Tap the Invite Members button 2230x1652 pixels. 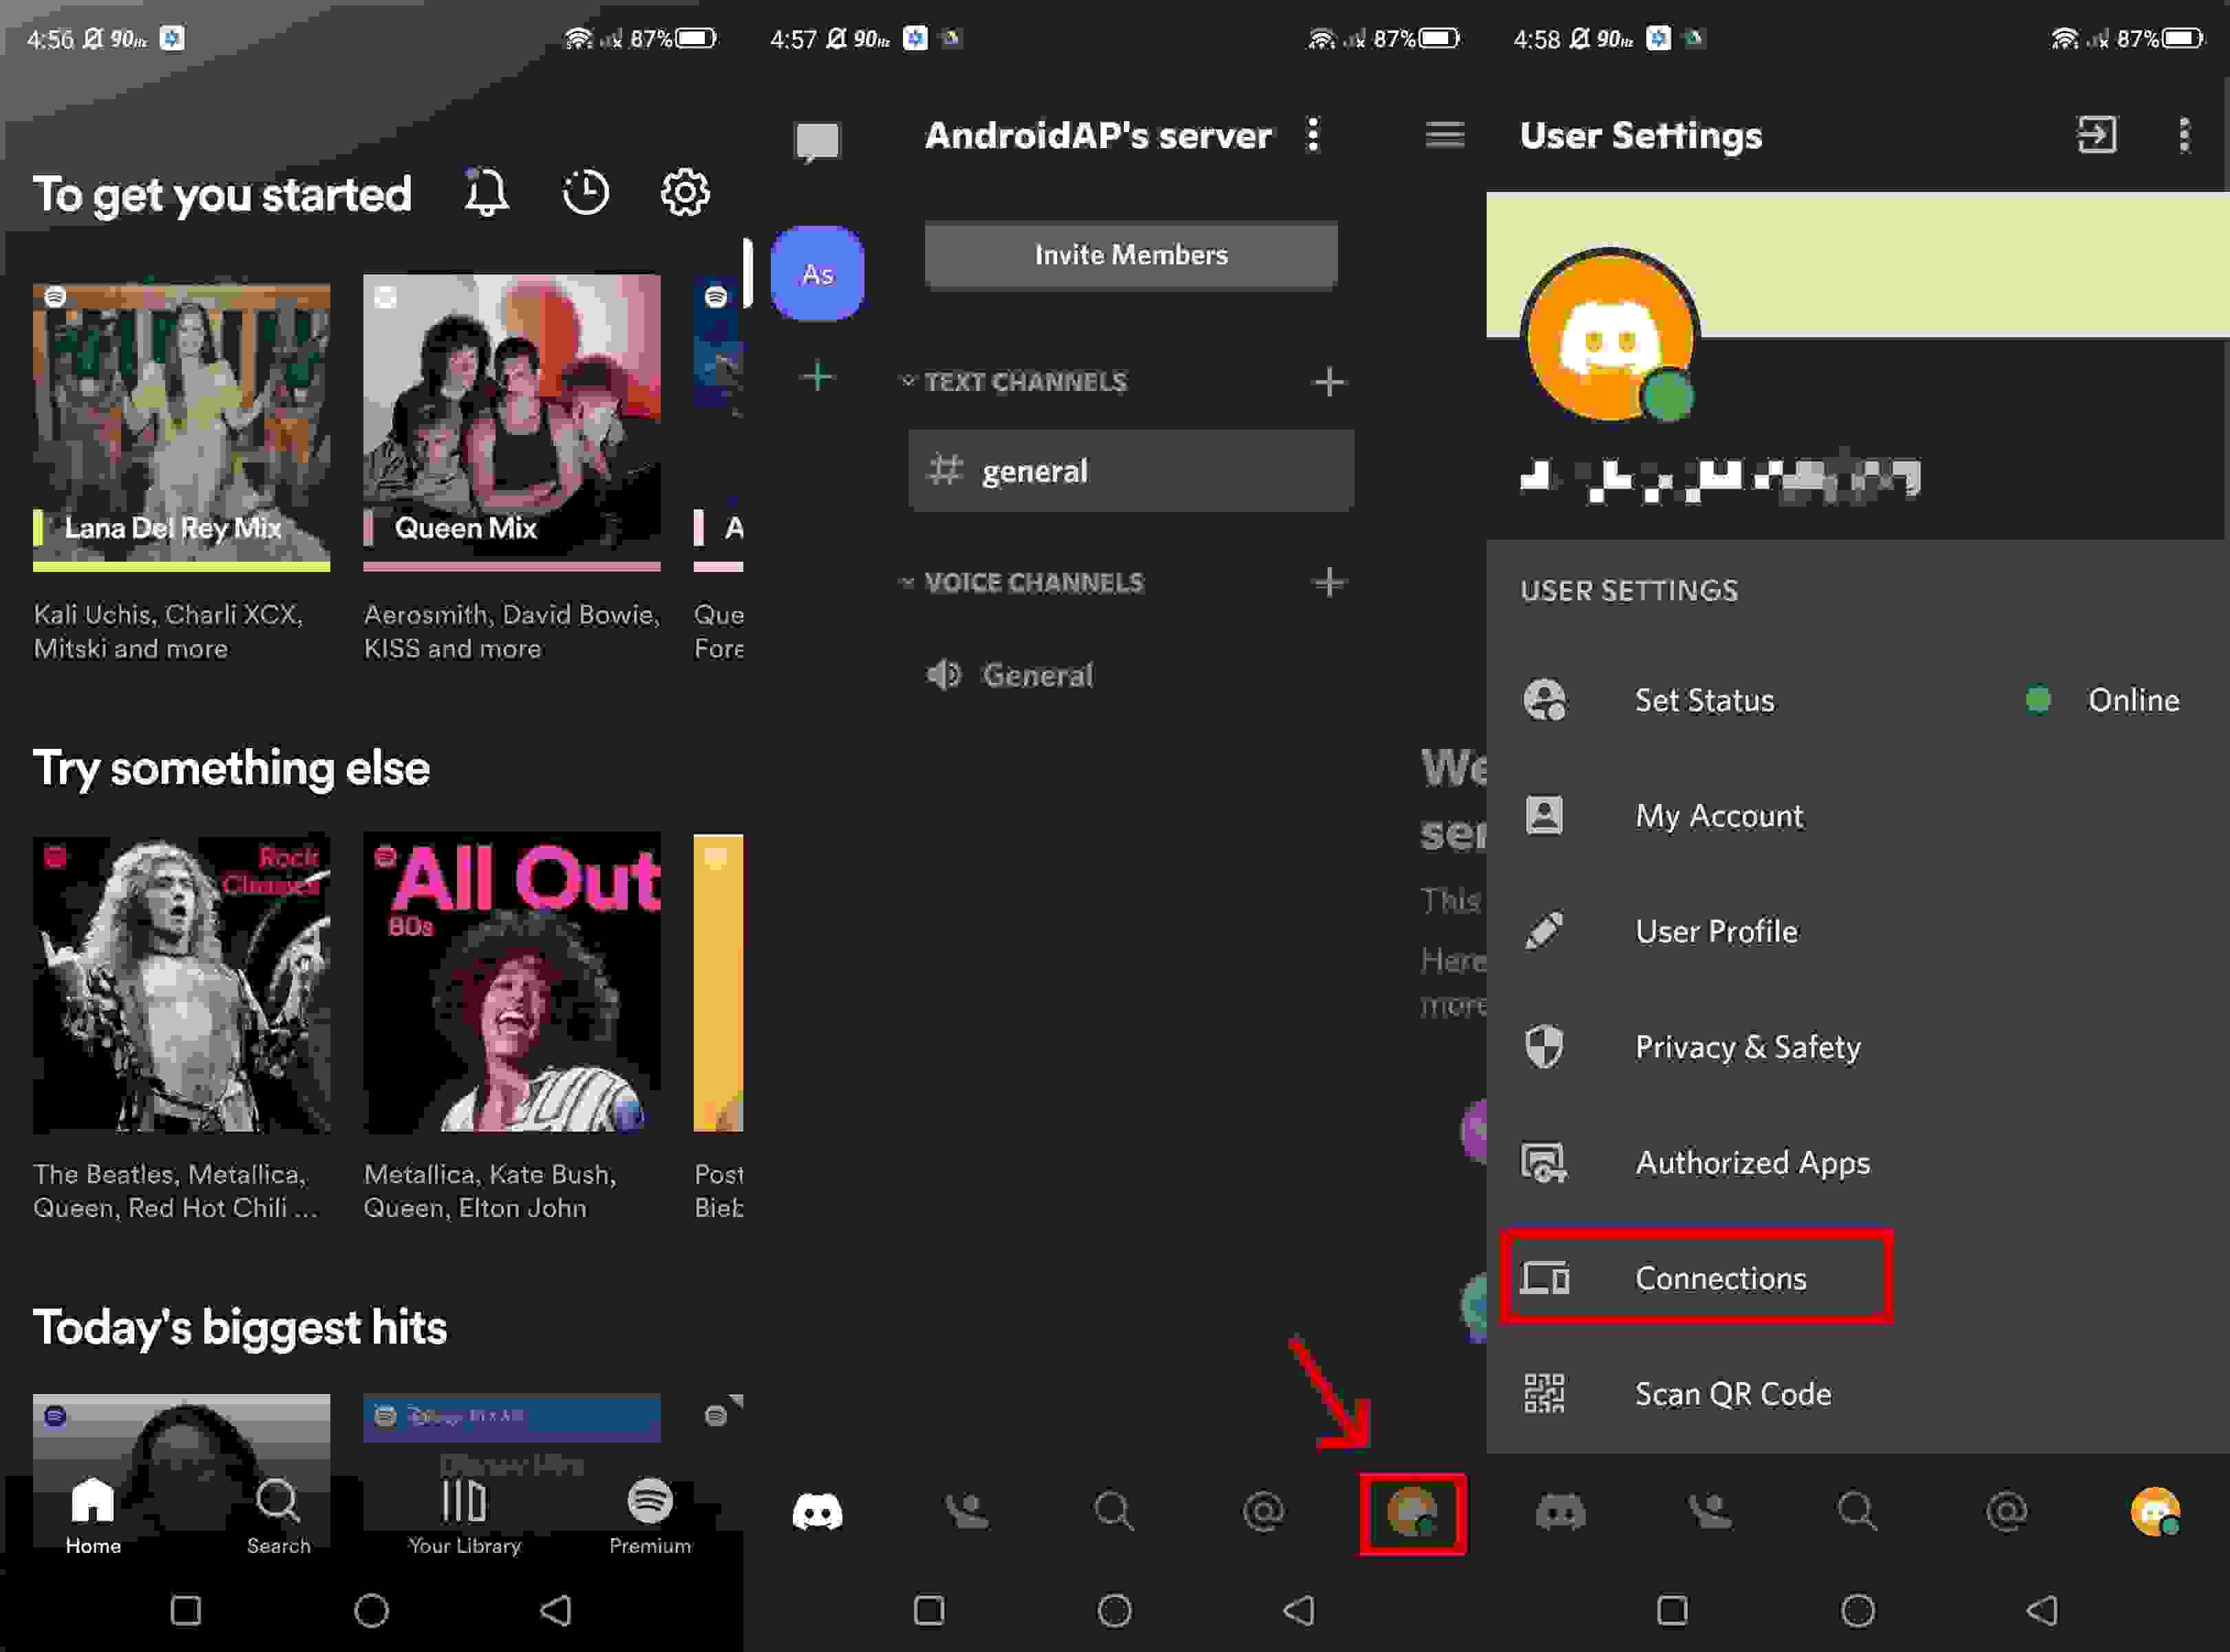[1131, 255]
